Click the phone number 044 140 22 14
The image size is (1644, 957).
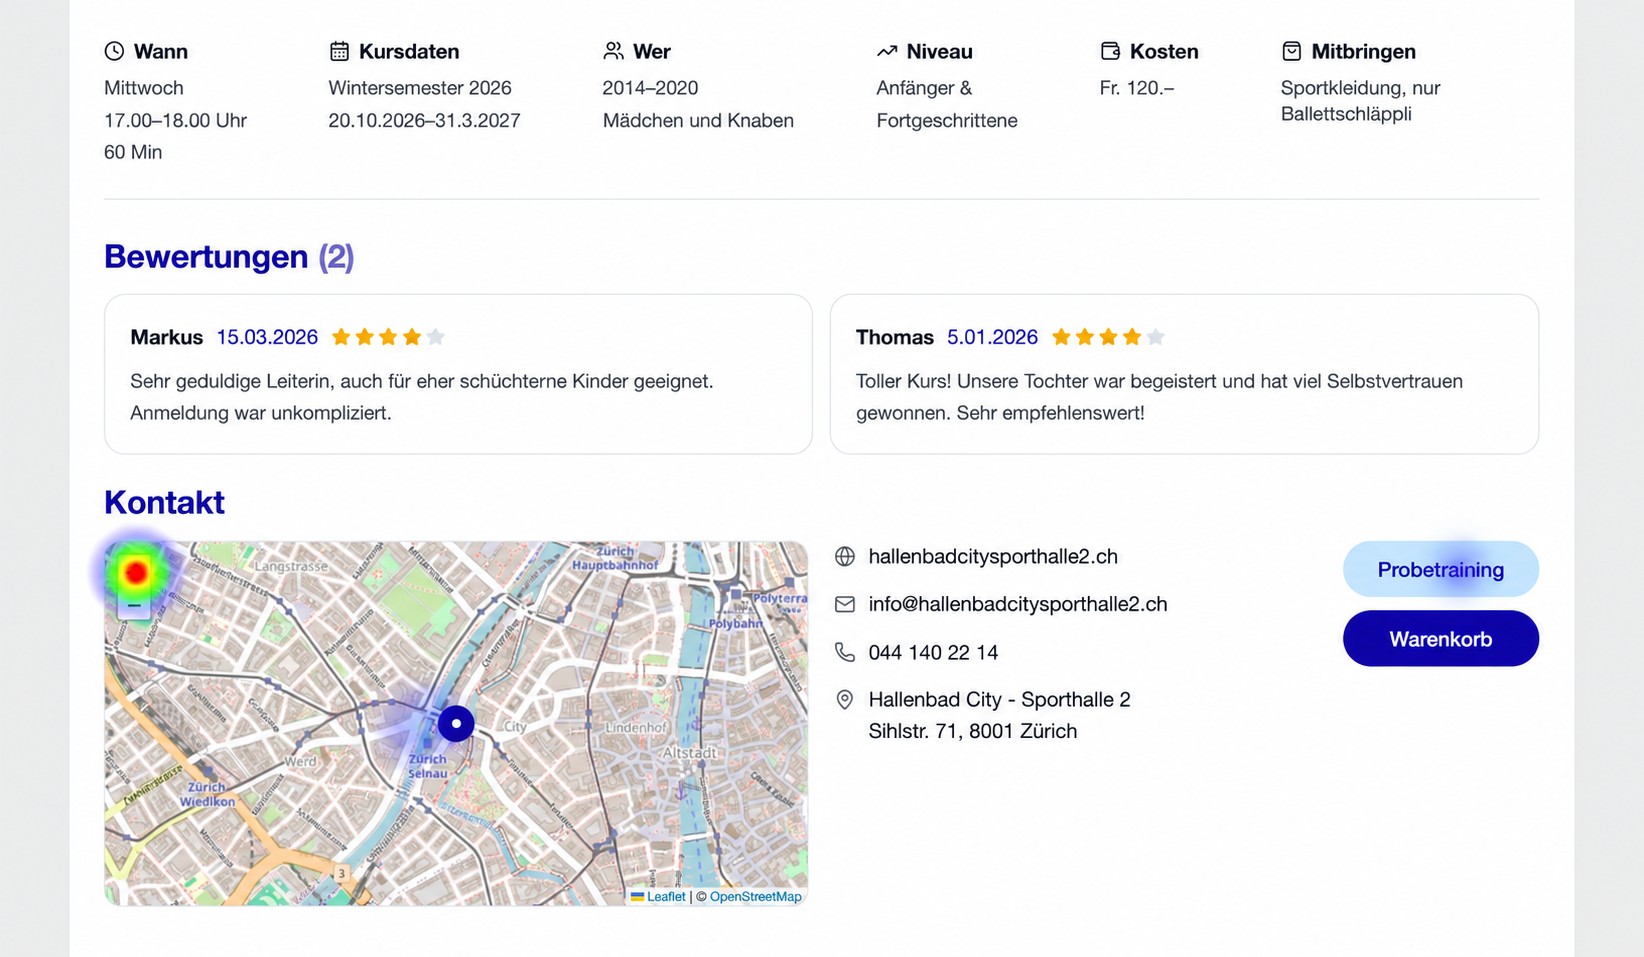pos(933,653)
